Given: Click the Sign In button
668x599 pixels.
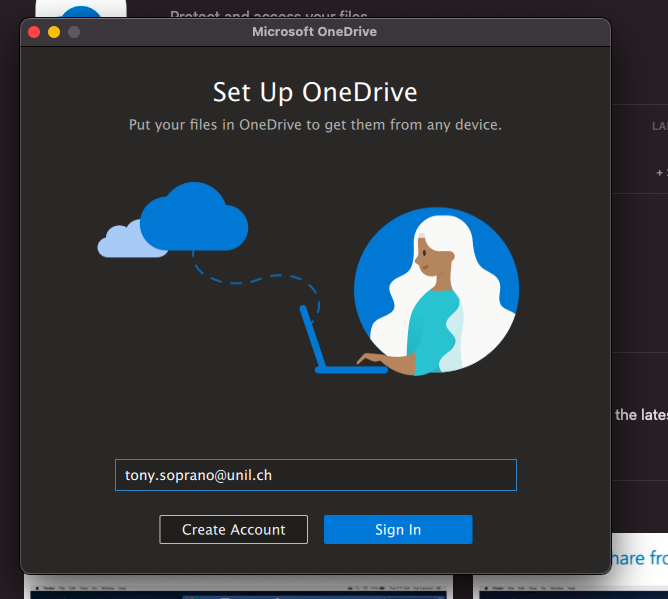Looking at the screenshot, I should click(397, 529).
